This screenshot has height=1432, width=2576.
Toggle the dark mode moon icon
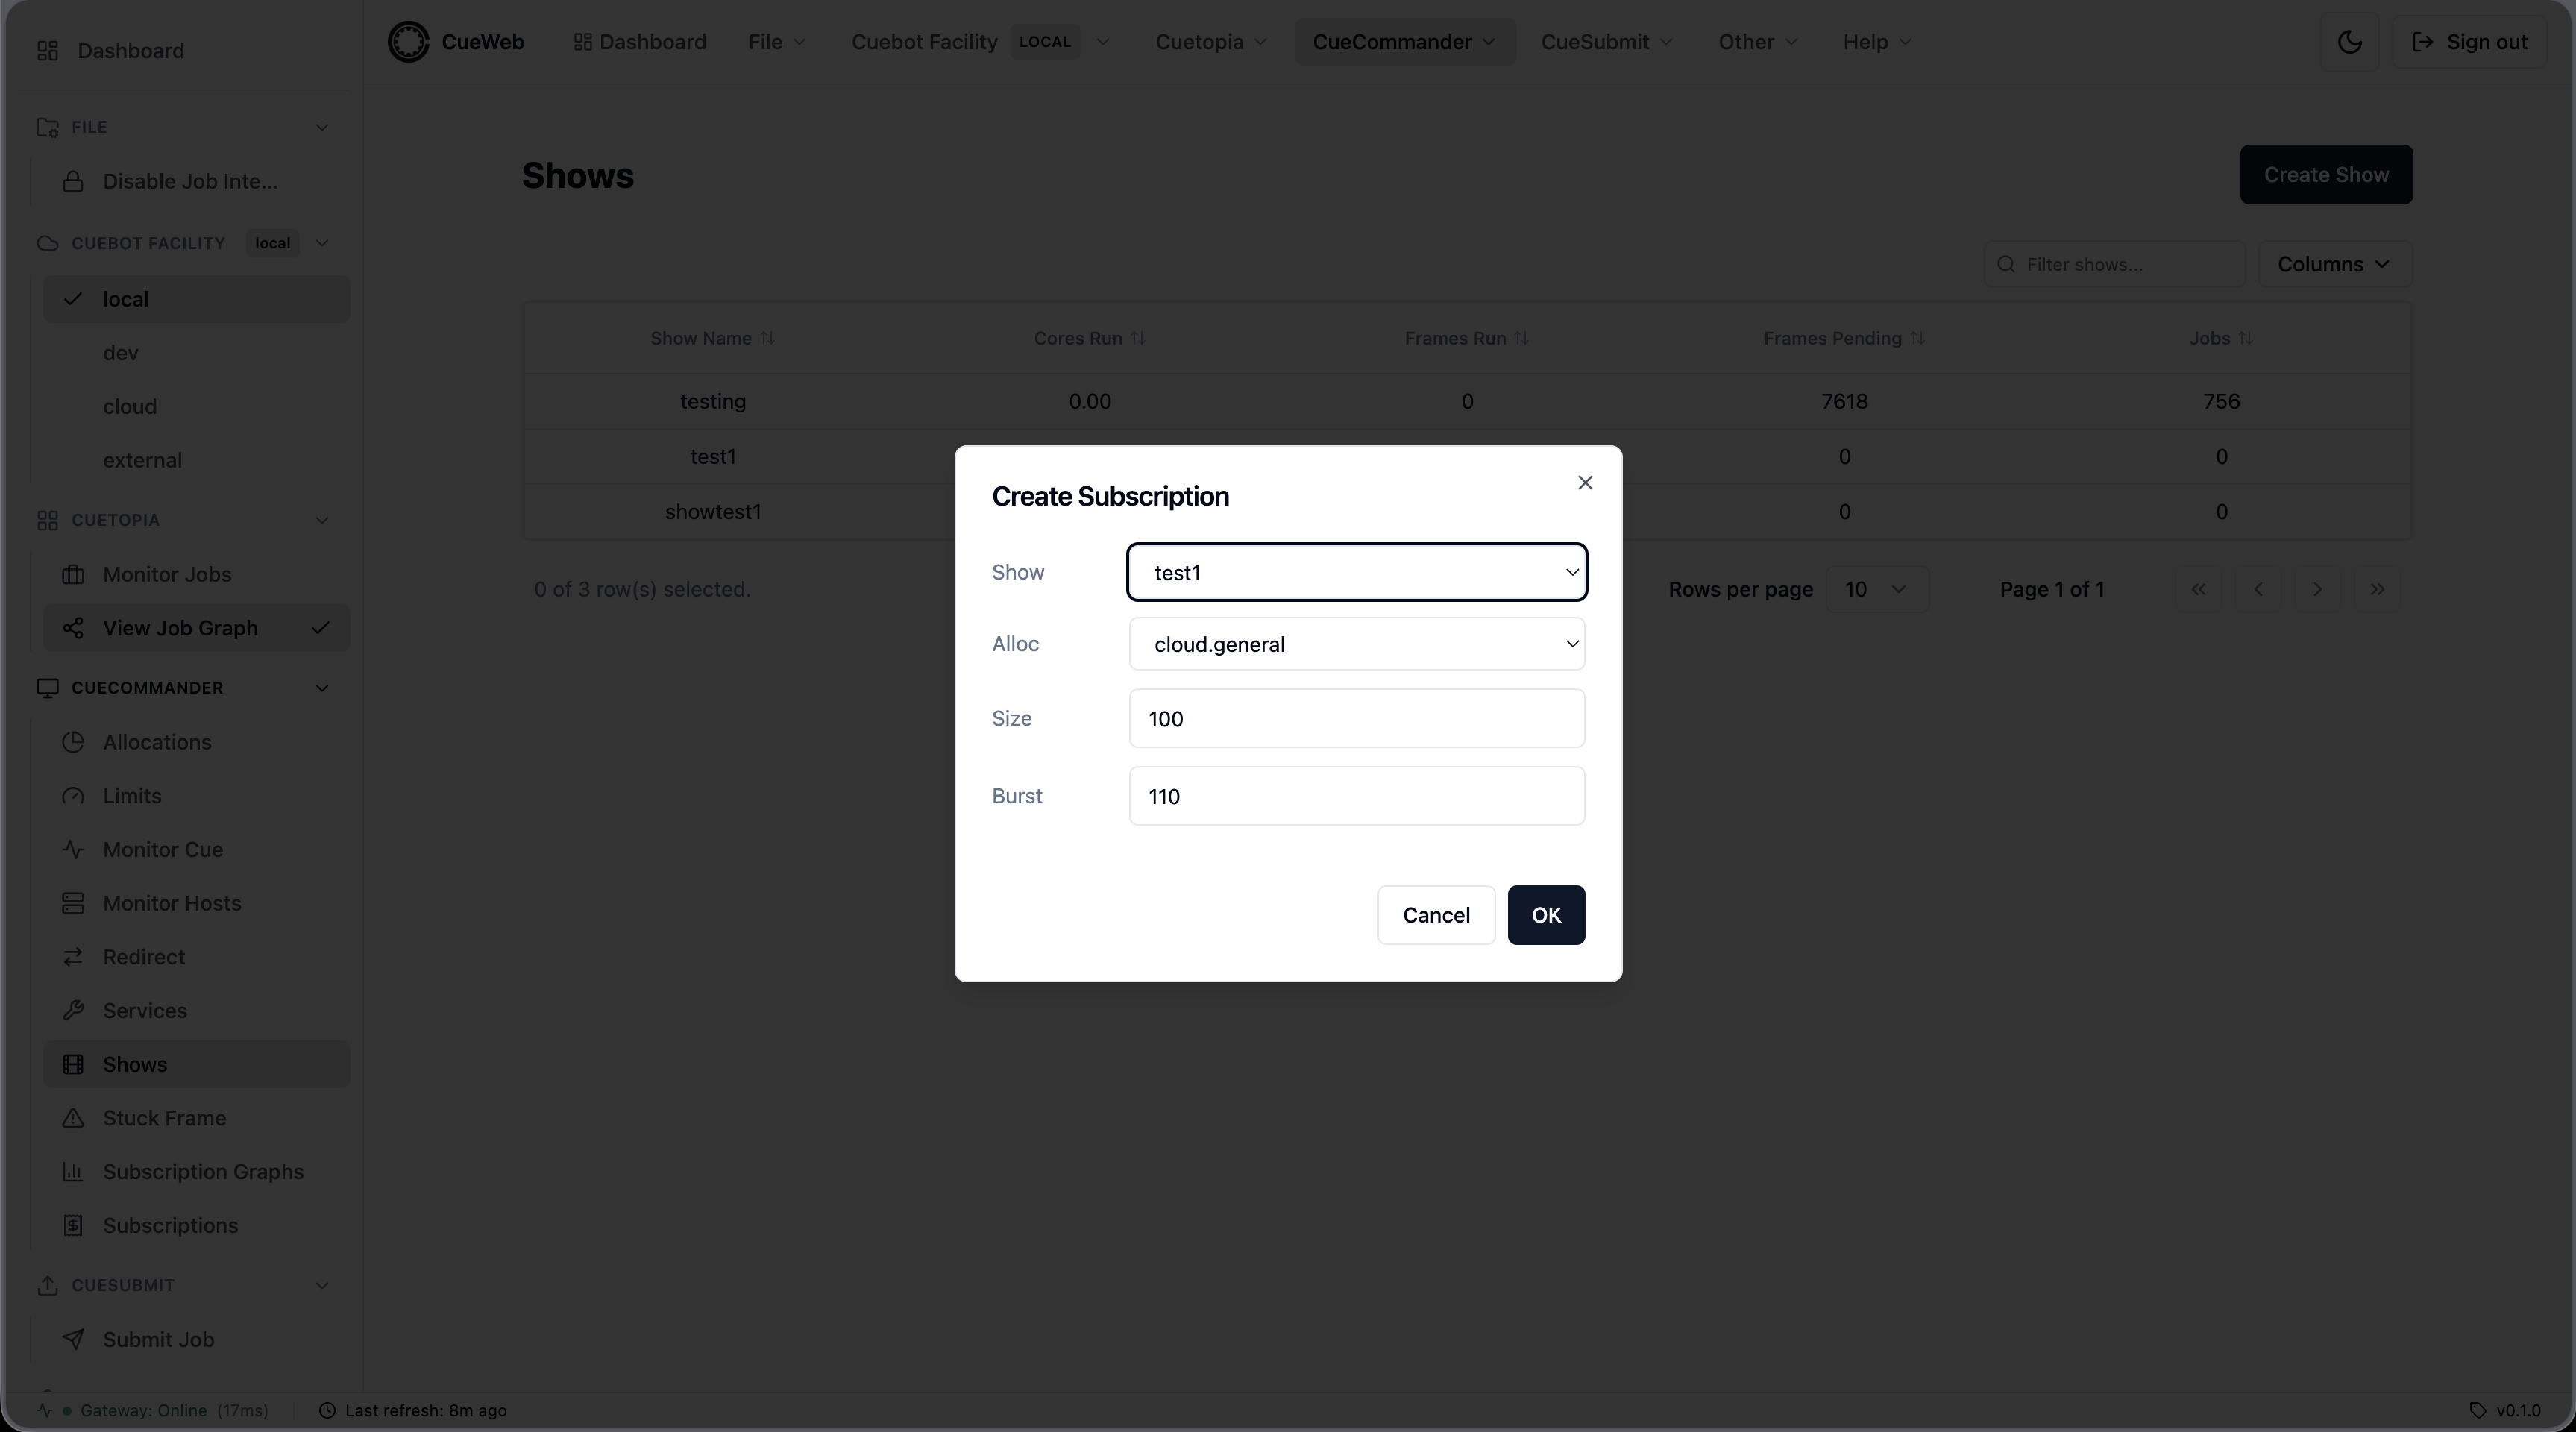[2349, 42]
